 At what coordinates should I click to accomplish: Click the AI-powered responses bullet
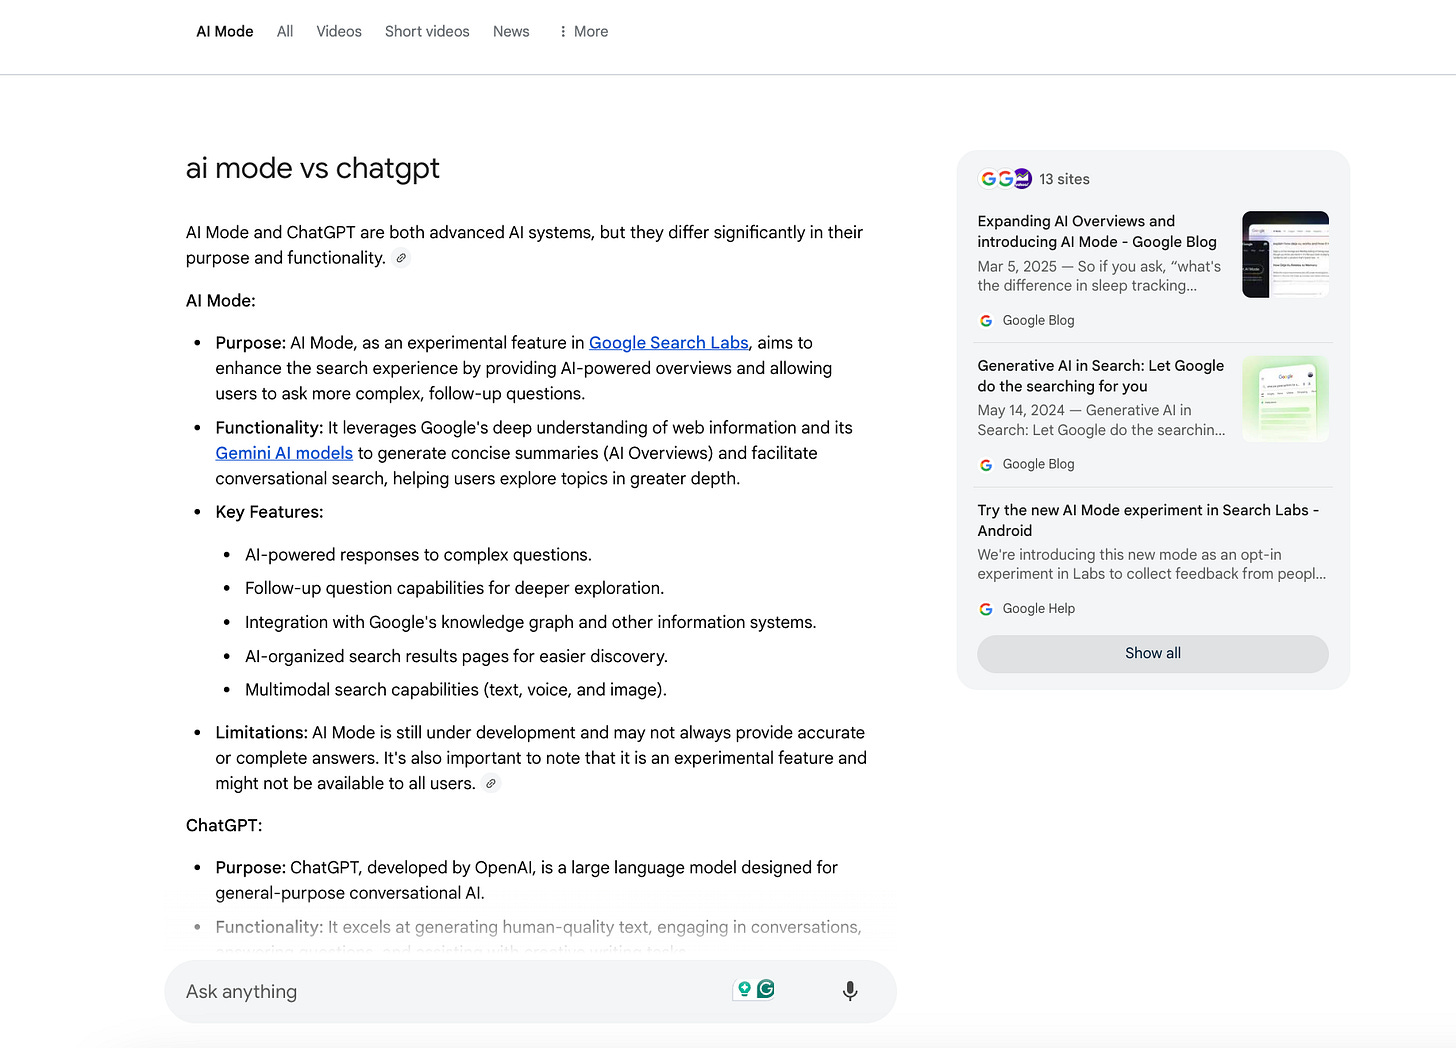tap(418, 555)
